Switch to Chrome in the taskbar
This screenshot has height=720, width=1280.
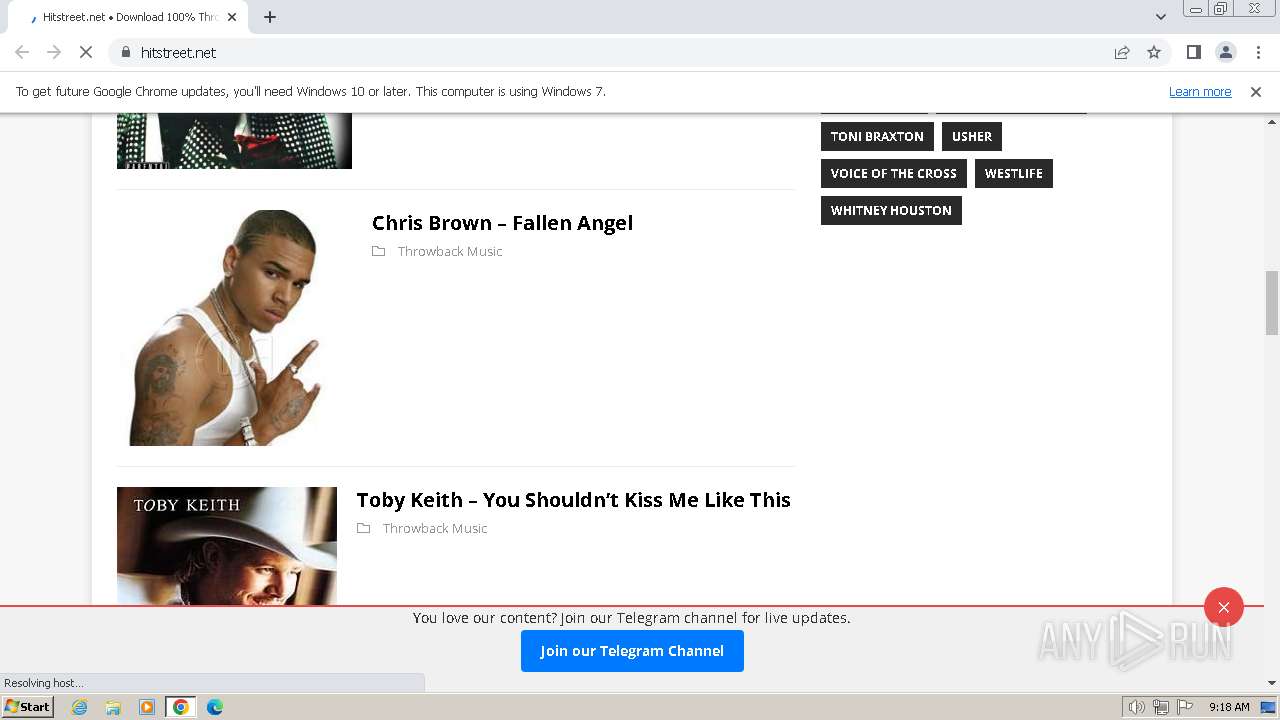(181, 707)
